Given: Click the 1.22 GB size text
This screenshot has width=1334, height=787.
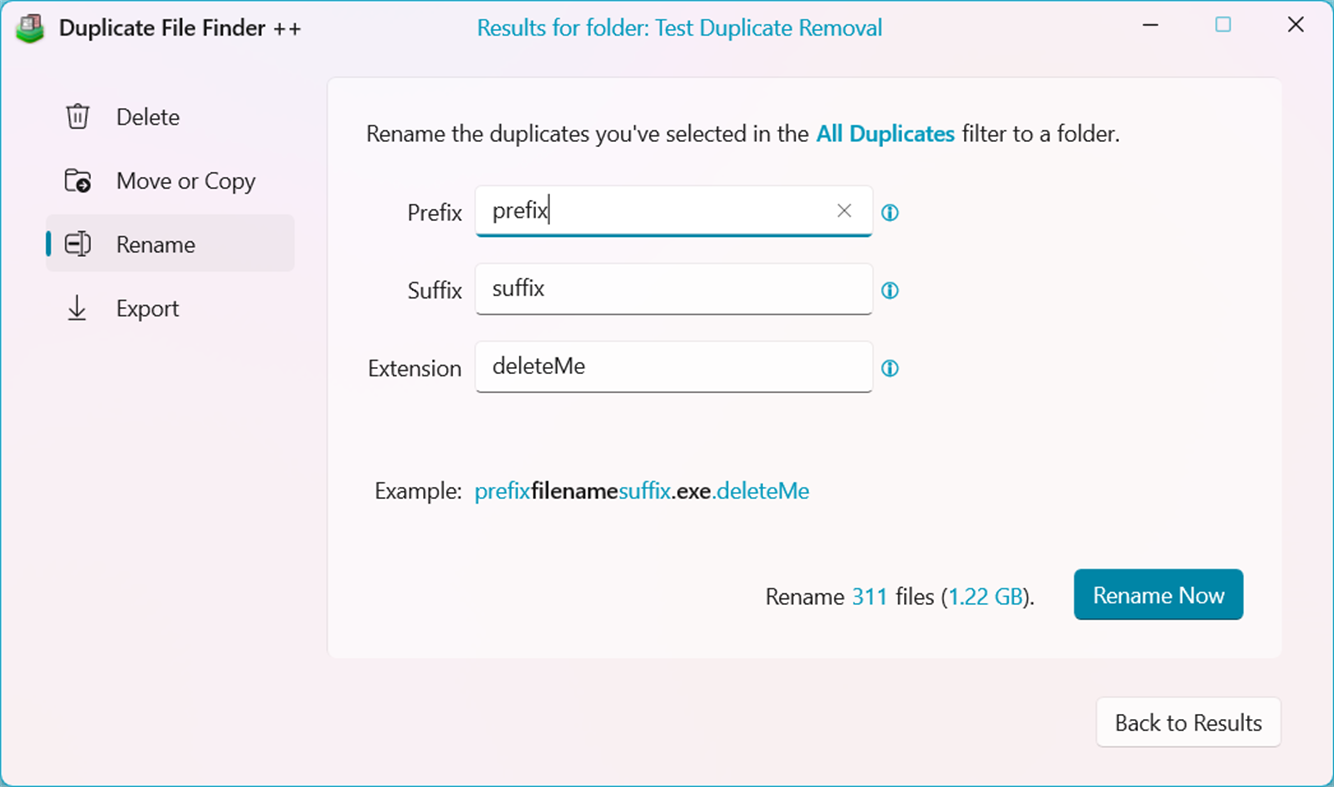Looking at the screenshot, I should [x=986, y=595].
